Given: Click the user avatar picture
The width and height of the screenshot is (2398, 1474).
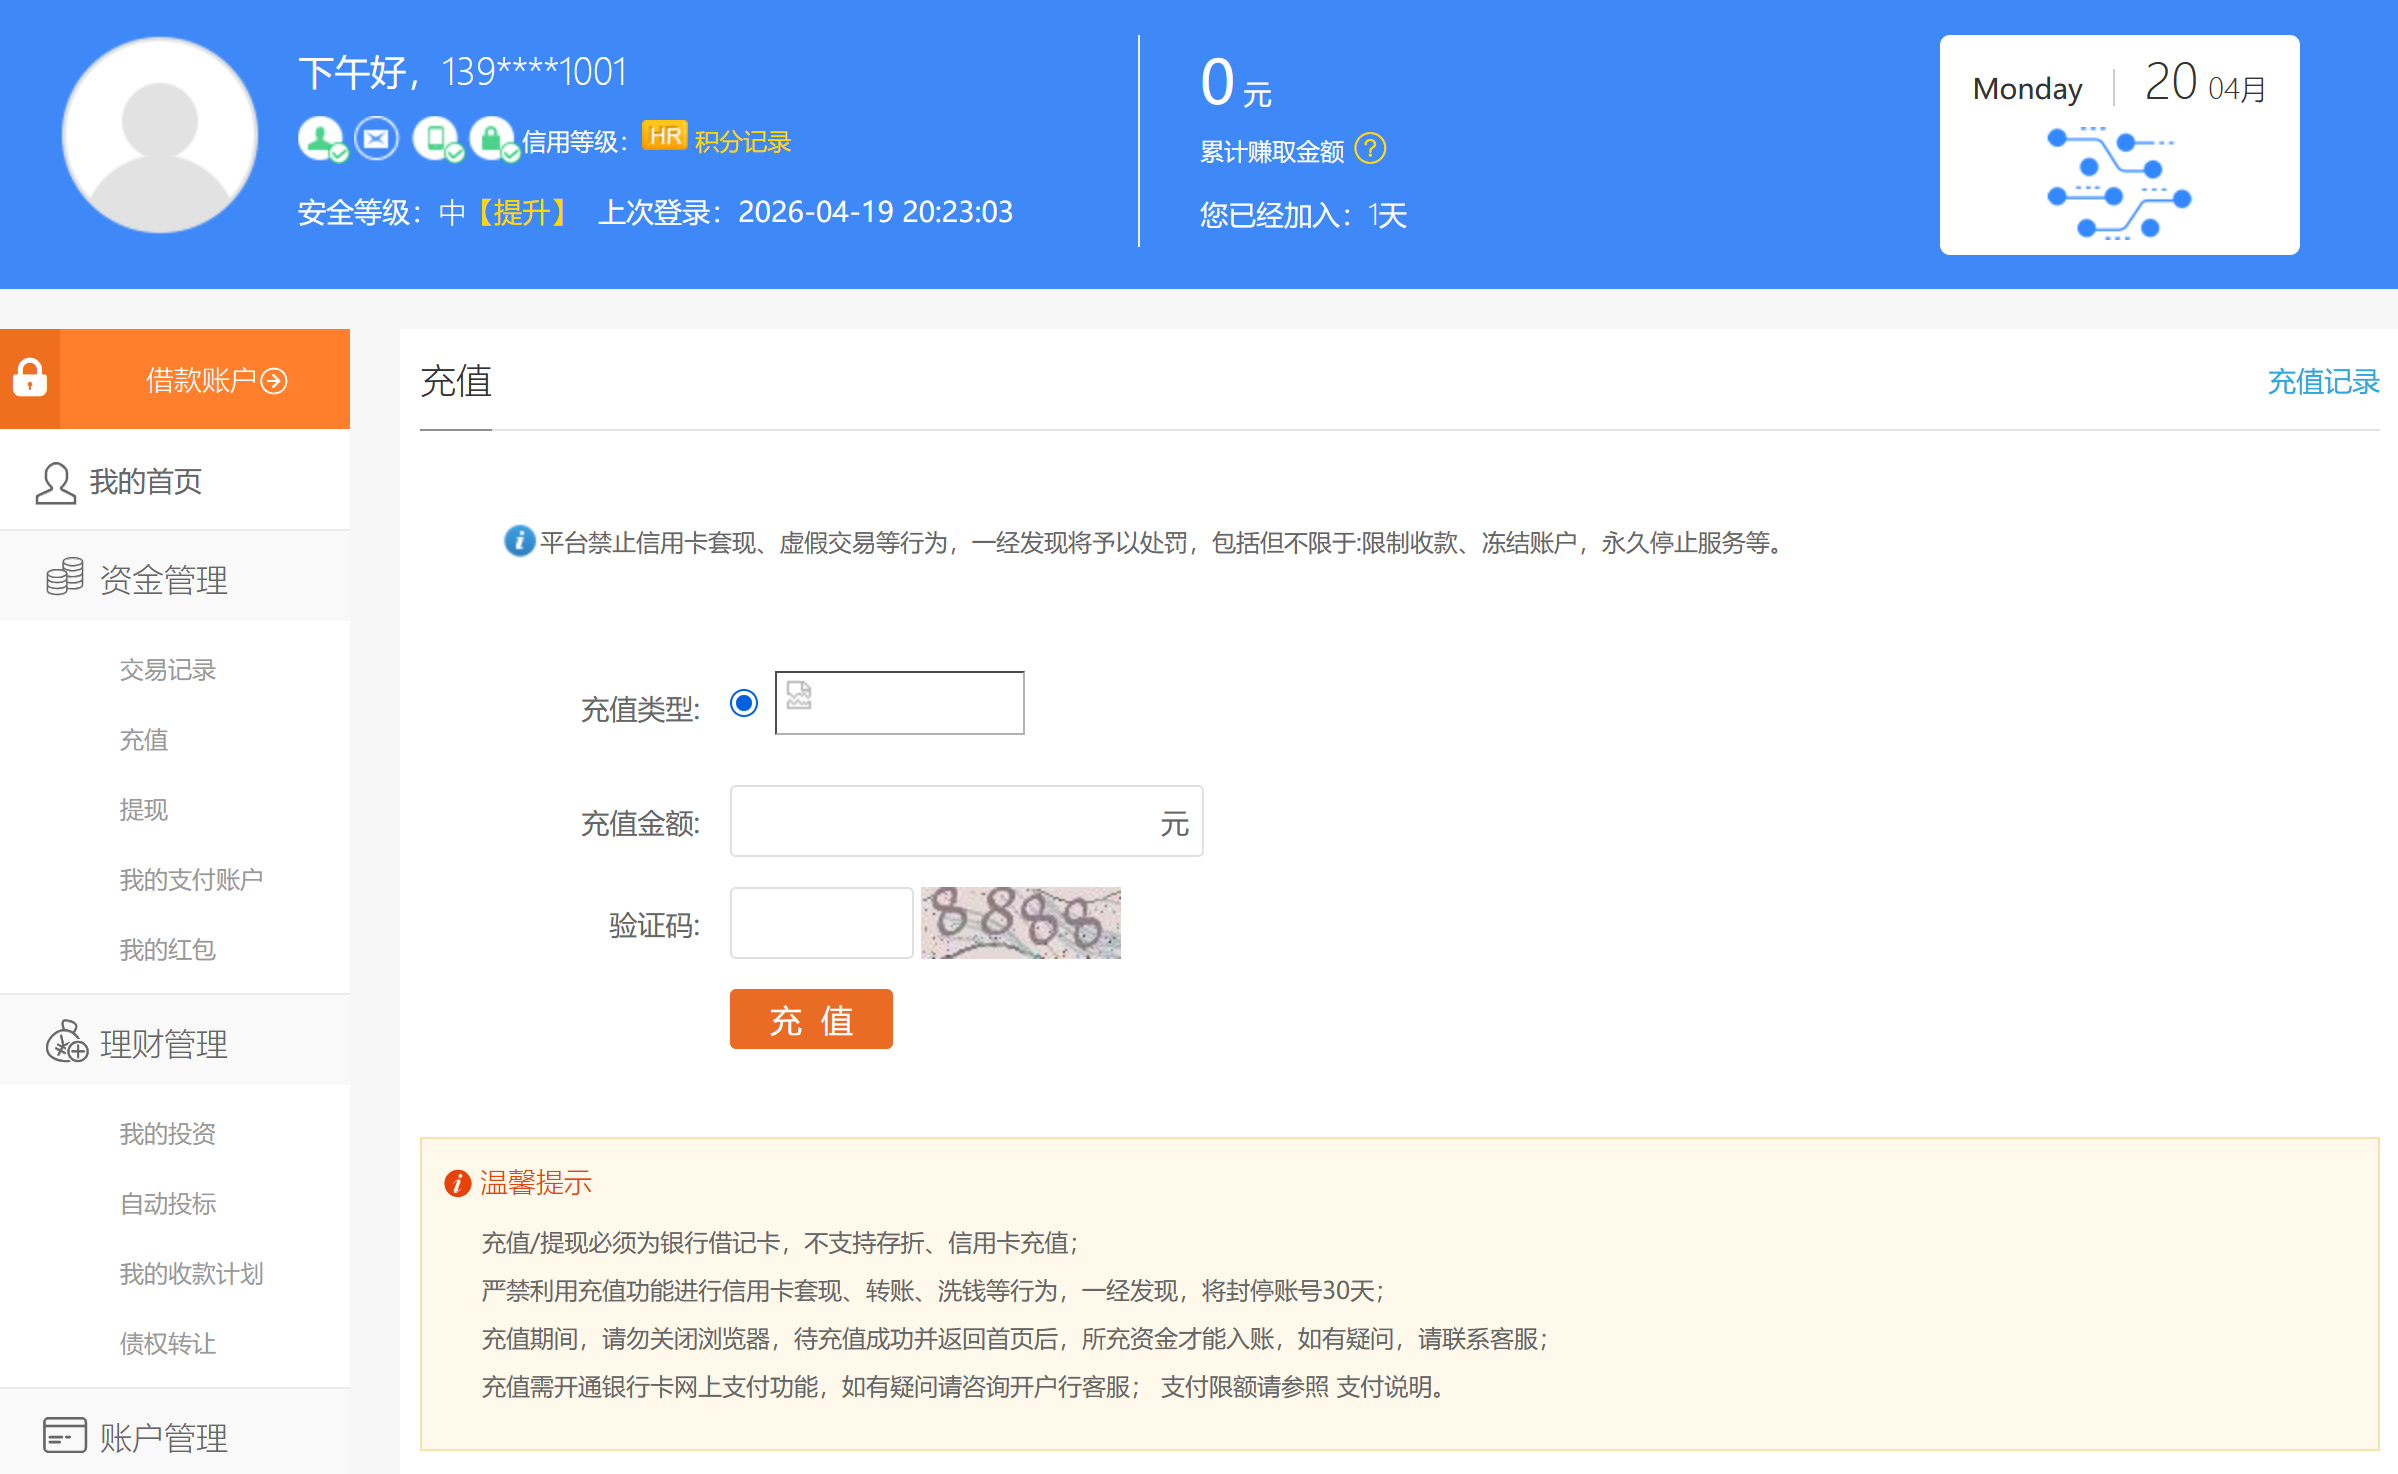Looking at the screenshot, I should [160, 135].
